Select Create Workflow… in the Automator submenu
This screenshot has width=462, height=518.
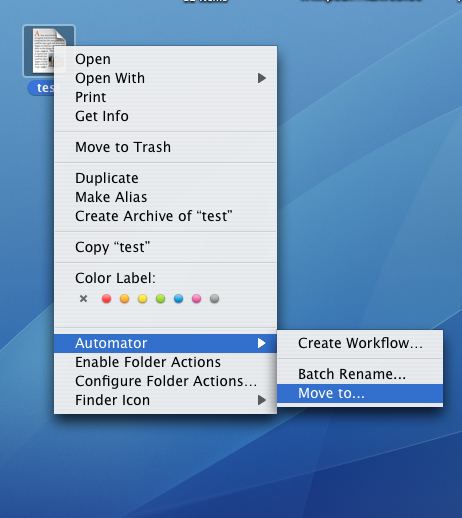click(x=360, y=343)
